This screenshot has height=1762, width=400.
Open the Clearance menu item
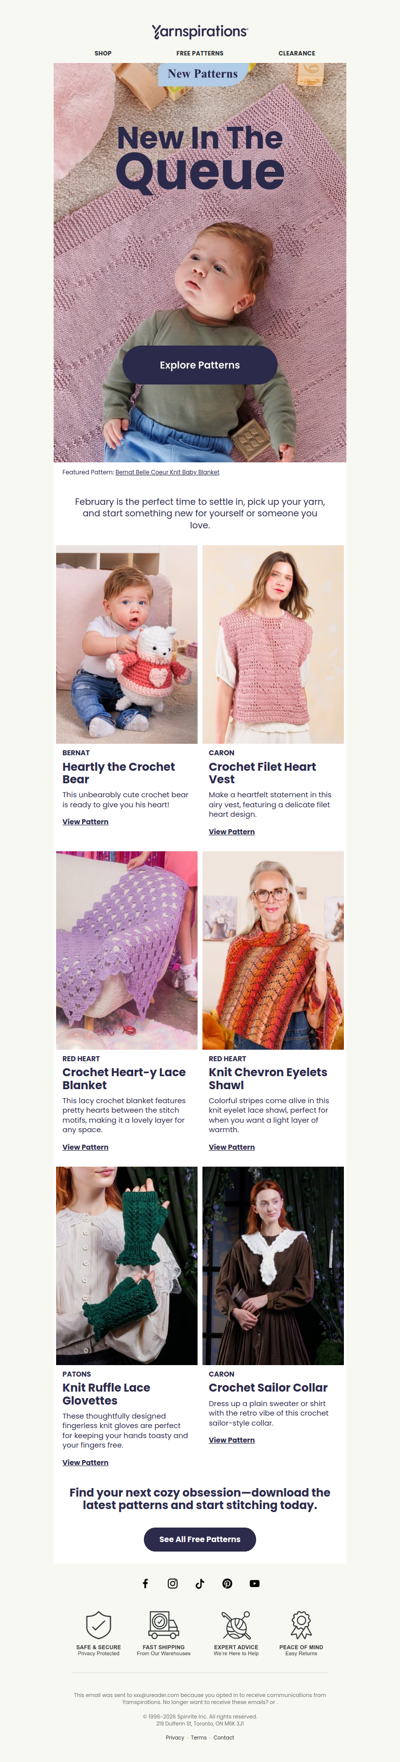pos(297,53)
